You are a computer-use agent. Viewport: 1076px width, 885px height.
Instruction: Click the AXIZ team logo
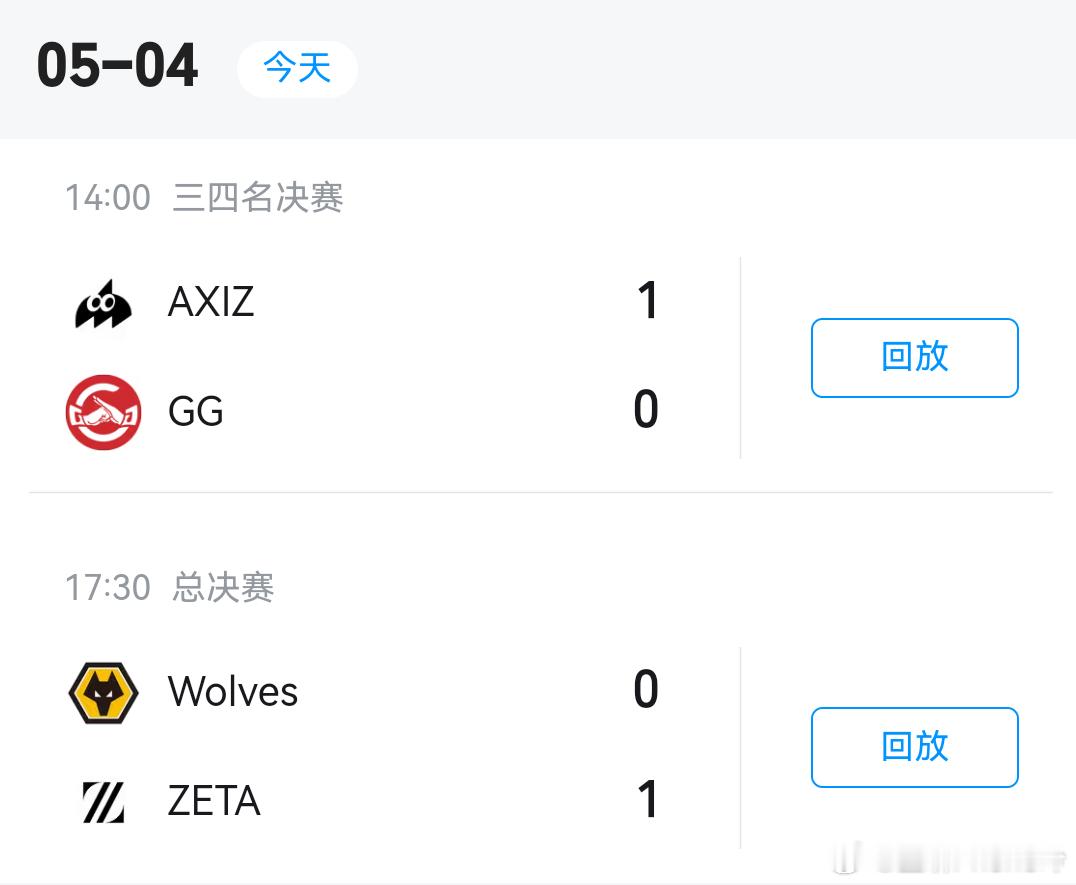[x=103, y=305]
